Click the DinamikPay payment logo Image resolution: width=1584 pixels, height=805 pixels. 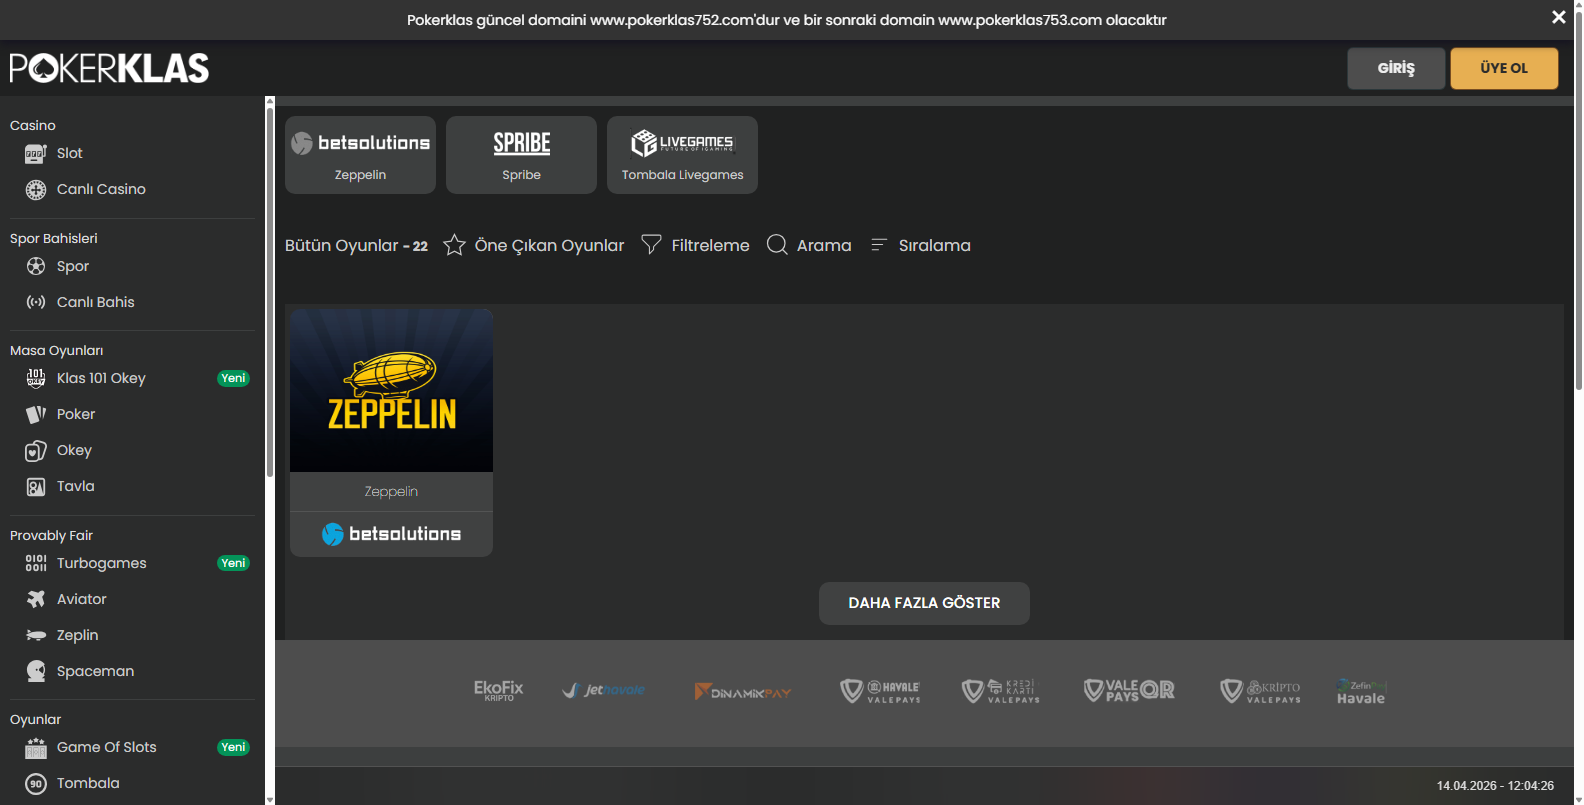(743, 691)
